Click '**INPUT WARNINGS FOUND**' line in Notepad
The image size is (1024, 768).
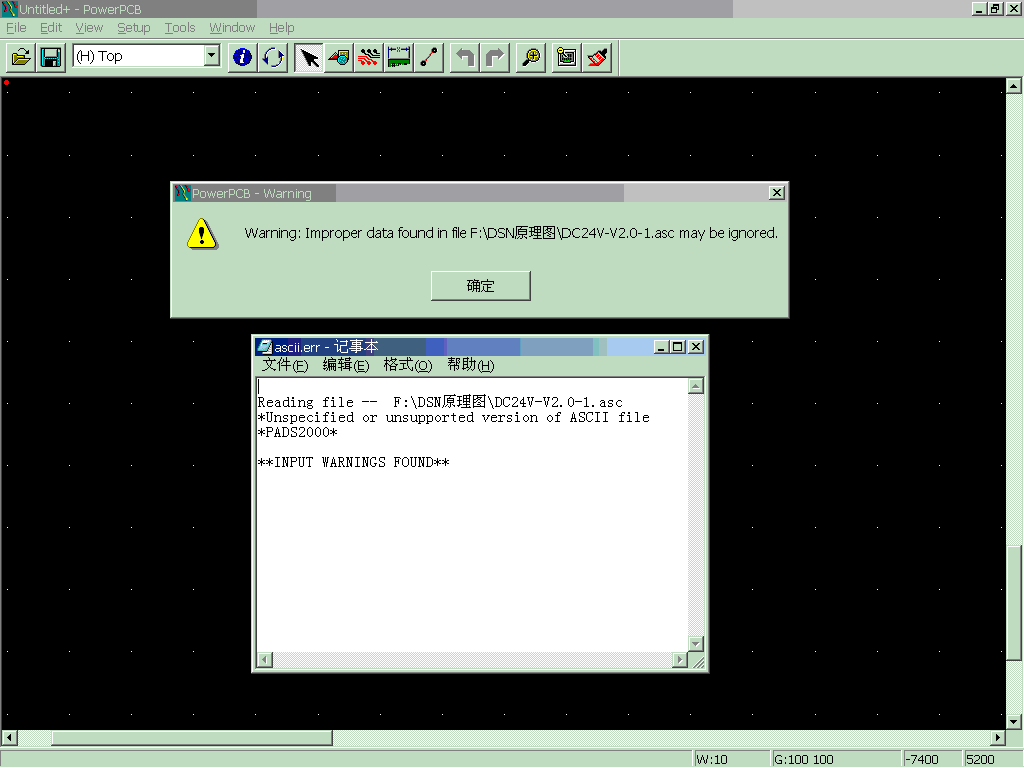click(353, 462)
